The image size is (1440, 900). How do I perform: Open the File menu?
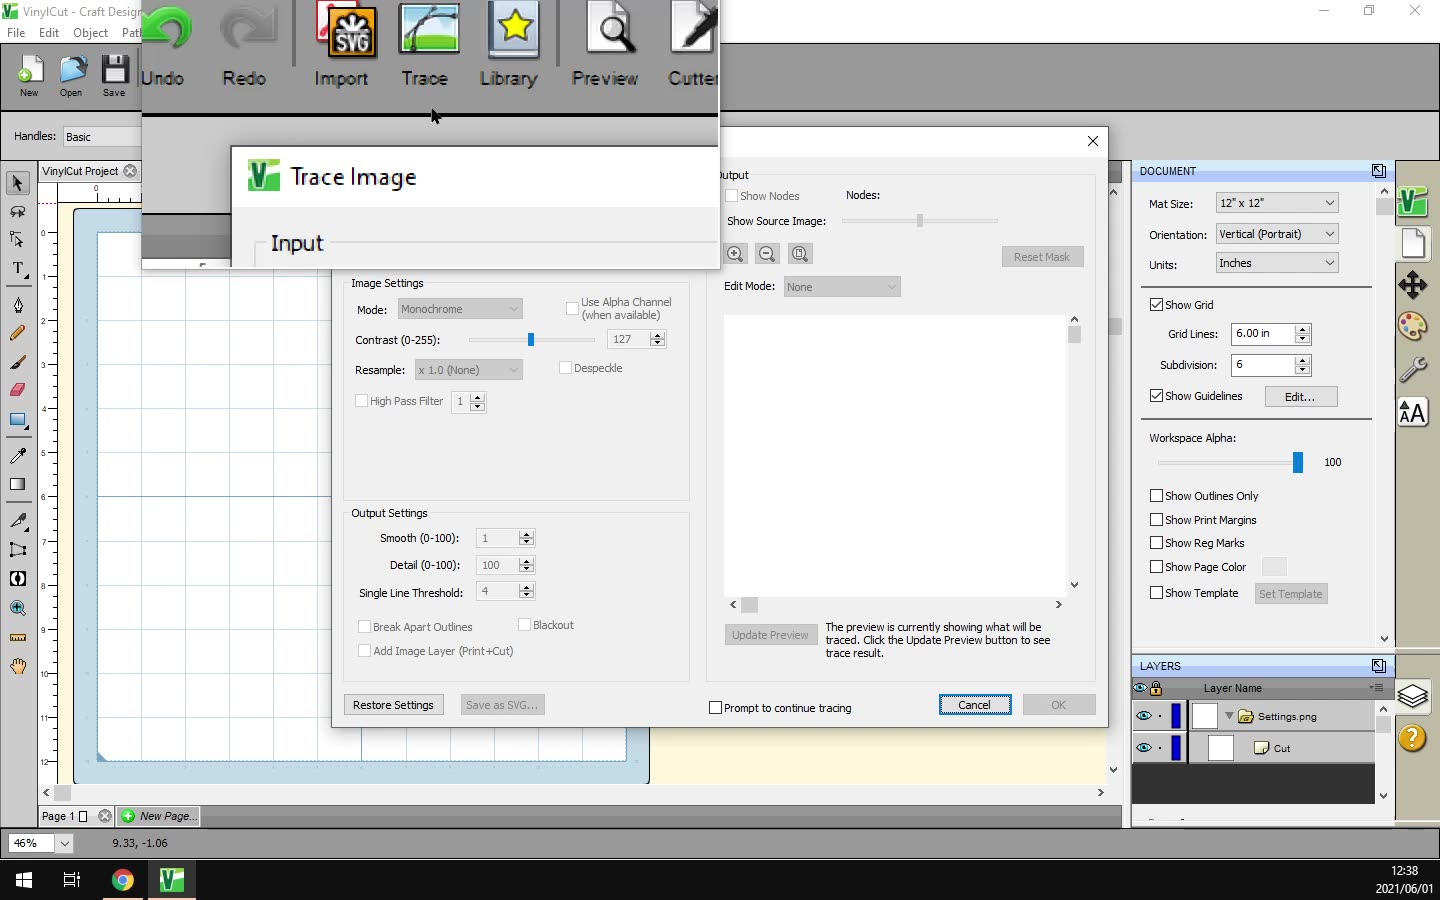point(16,33)
